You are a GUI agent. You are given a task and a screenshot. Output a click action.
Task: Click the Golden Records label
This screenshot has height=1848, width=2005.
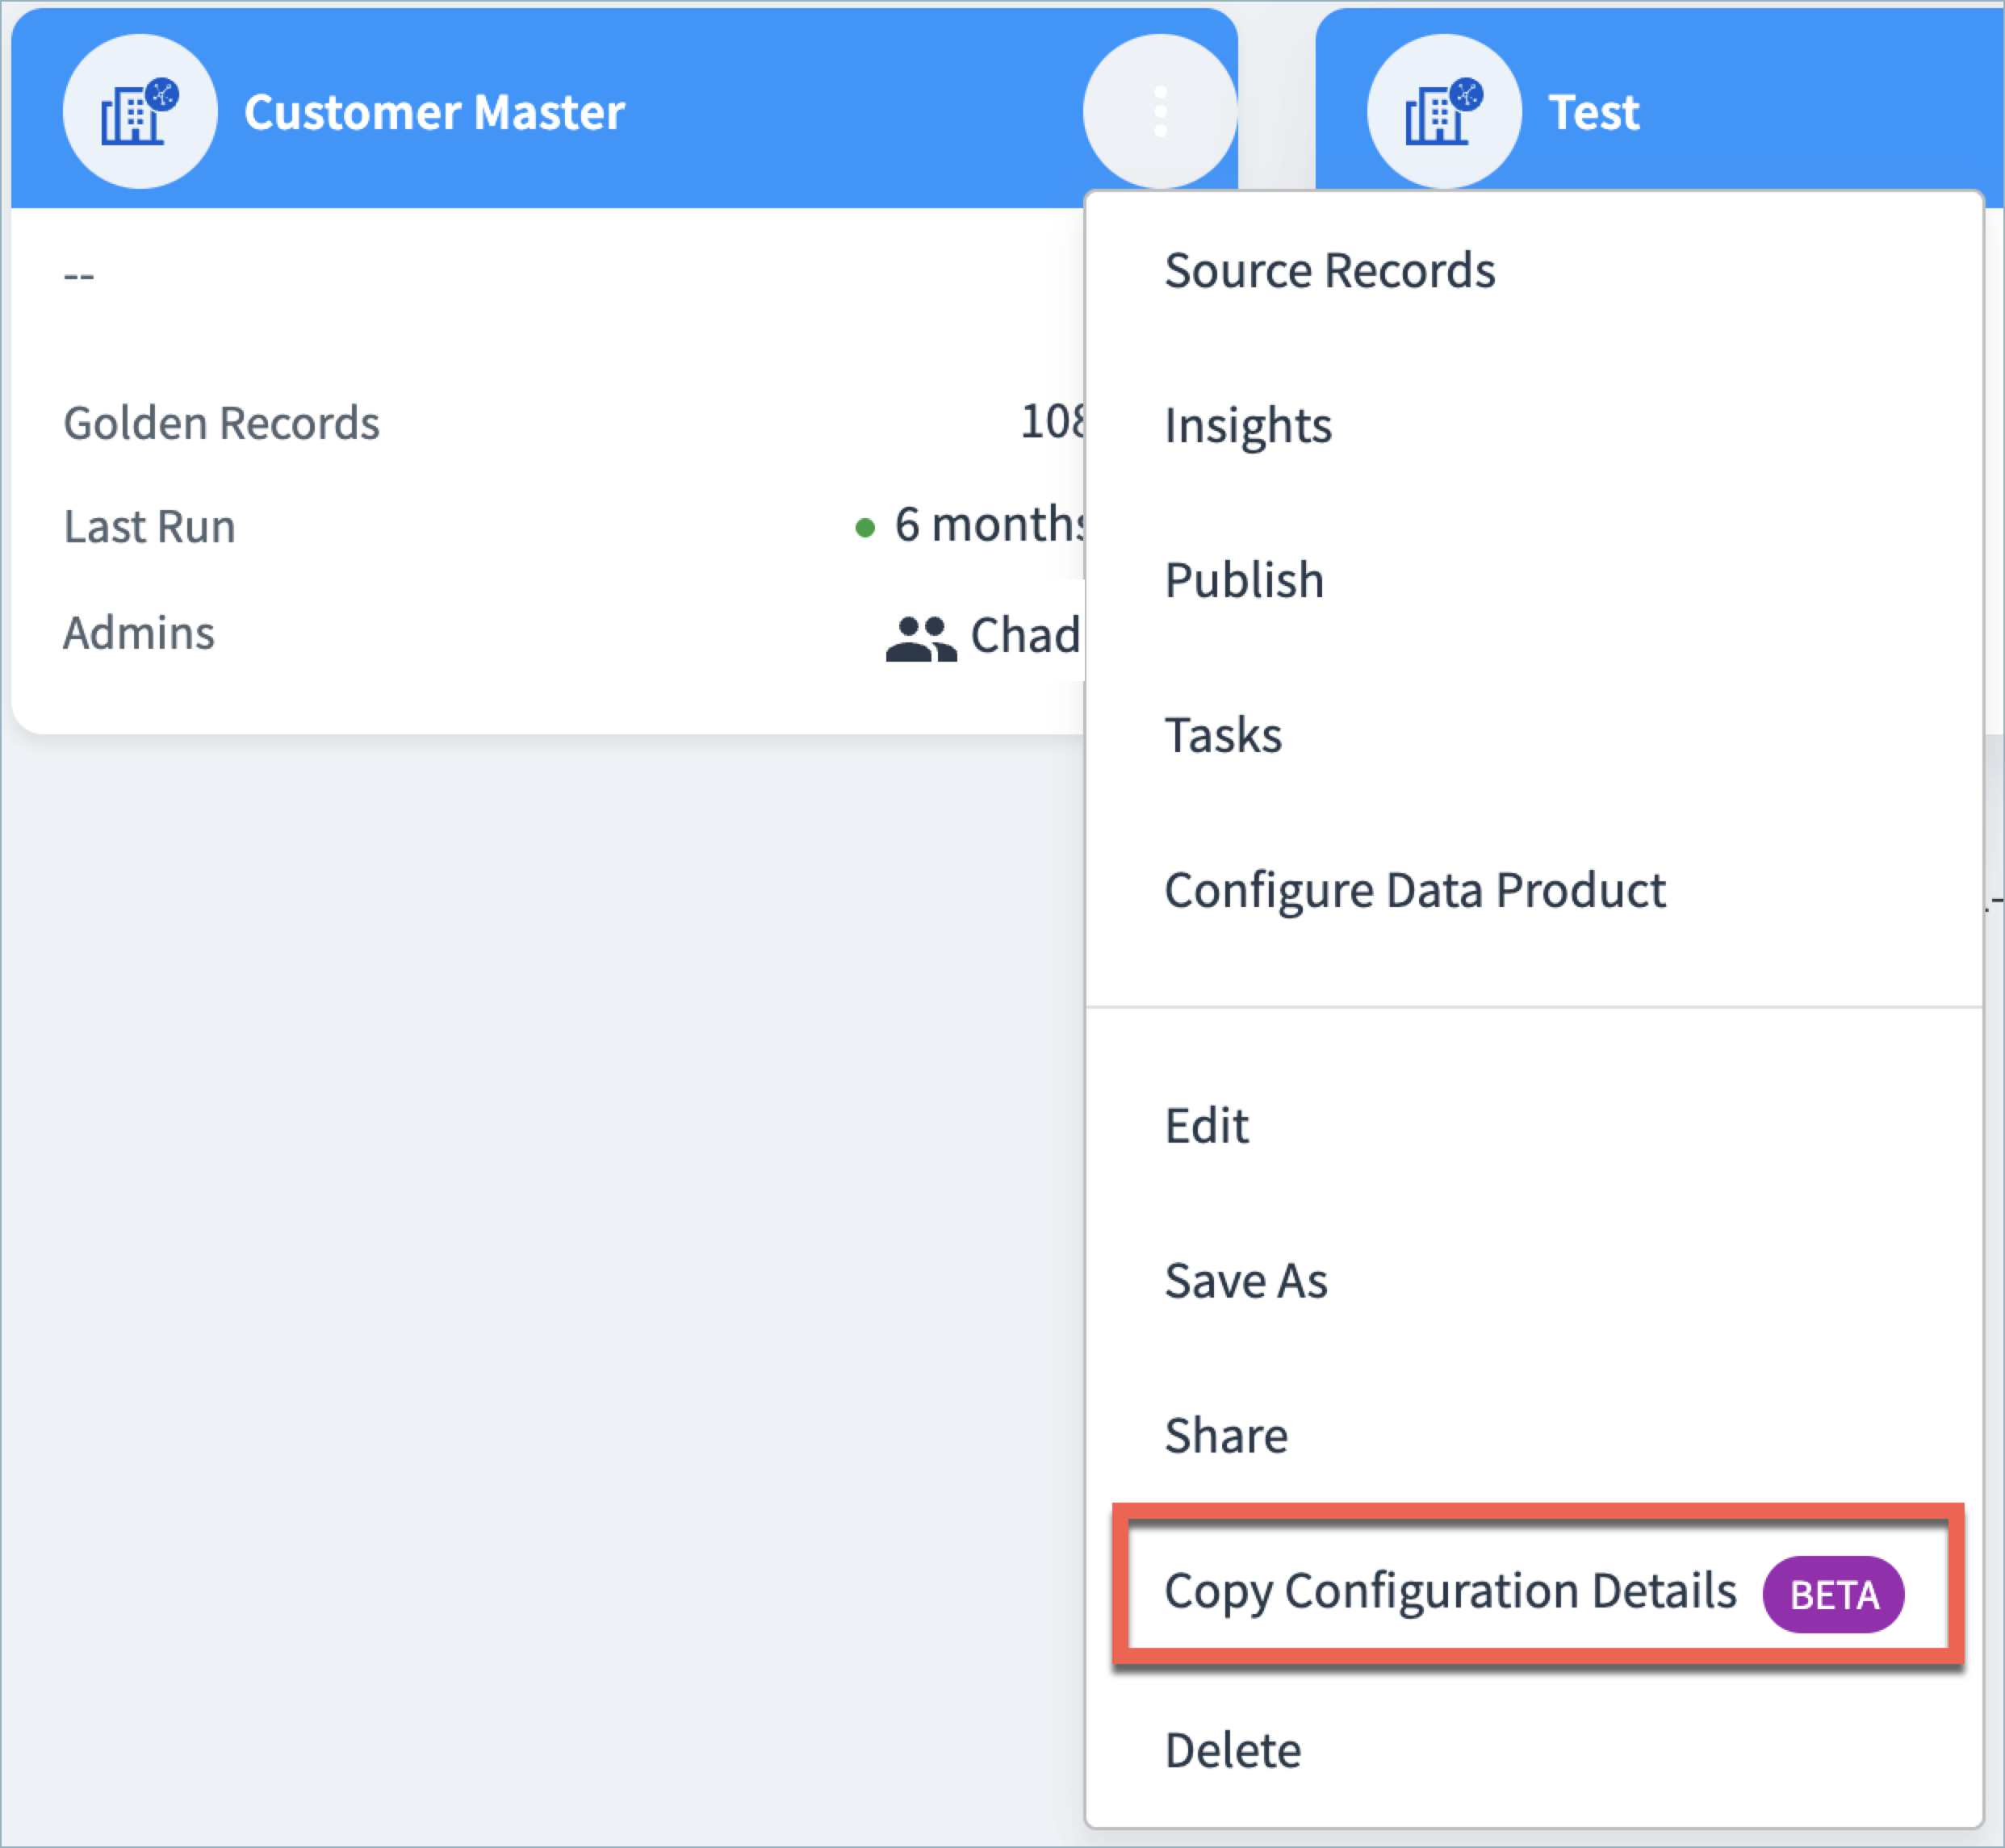[221, 423]
